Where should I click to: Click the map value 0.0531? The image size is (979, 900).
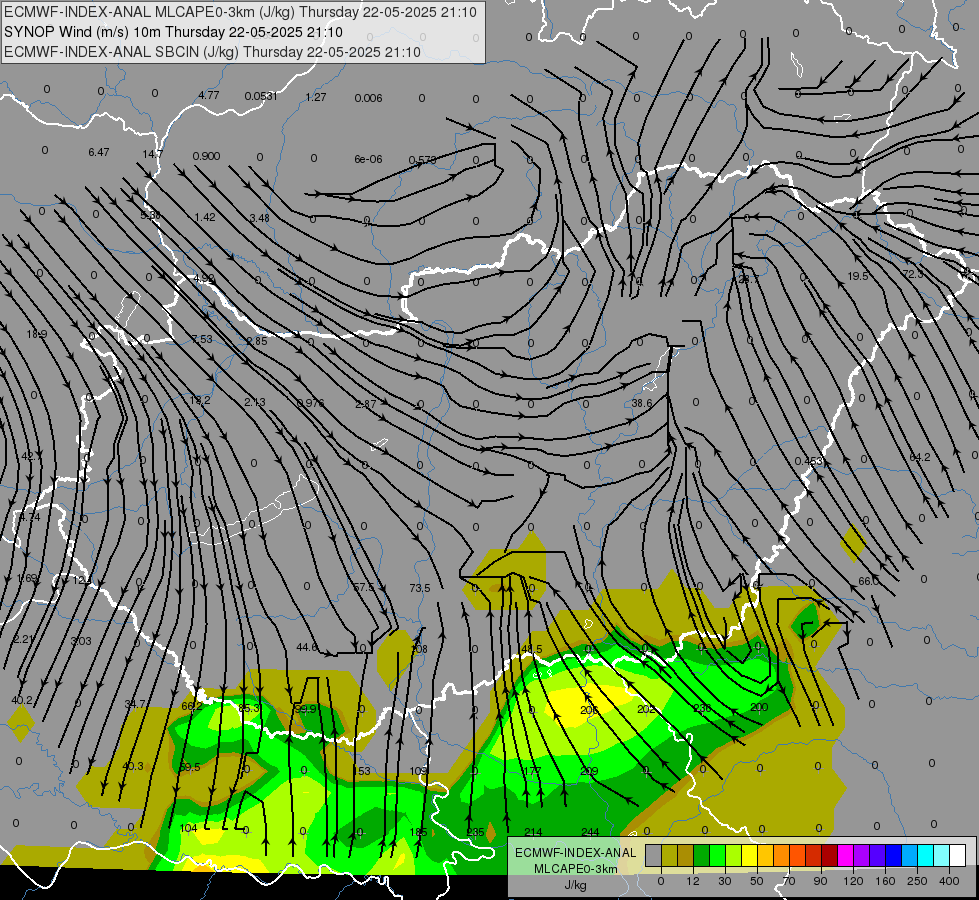click(x=261, y=96)
